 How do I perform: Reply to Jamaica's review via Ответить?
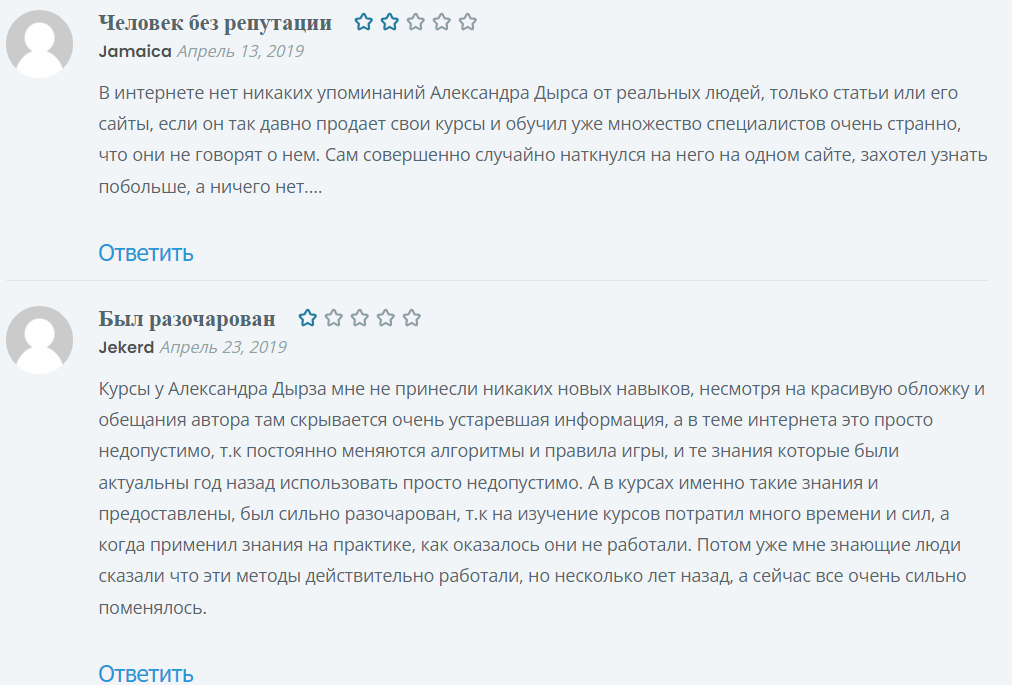[146, 252]
